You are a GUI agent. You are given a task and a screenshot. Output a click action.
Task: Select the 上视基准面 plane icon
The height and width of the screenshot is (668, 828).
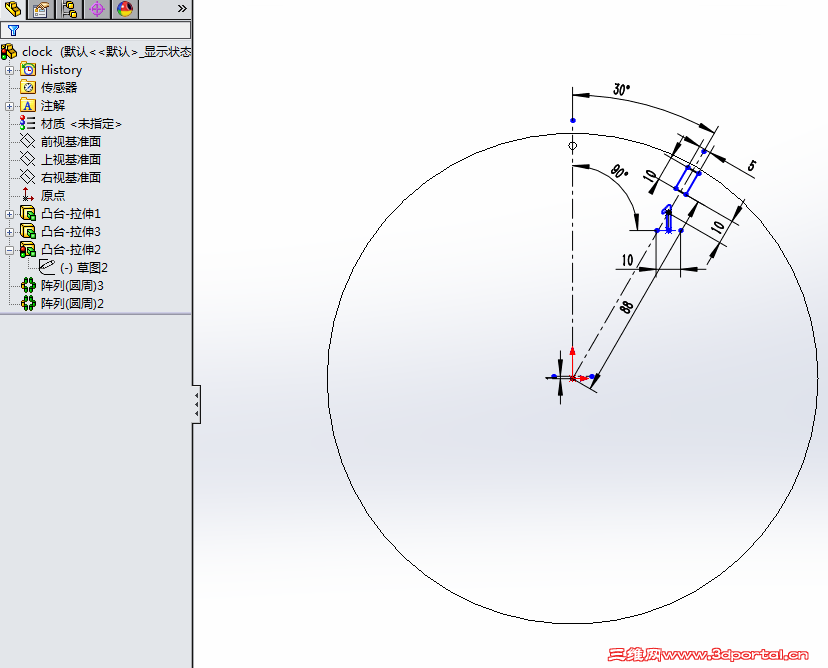coord(27,159)
